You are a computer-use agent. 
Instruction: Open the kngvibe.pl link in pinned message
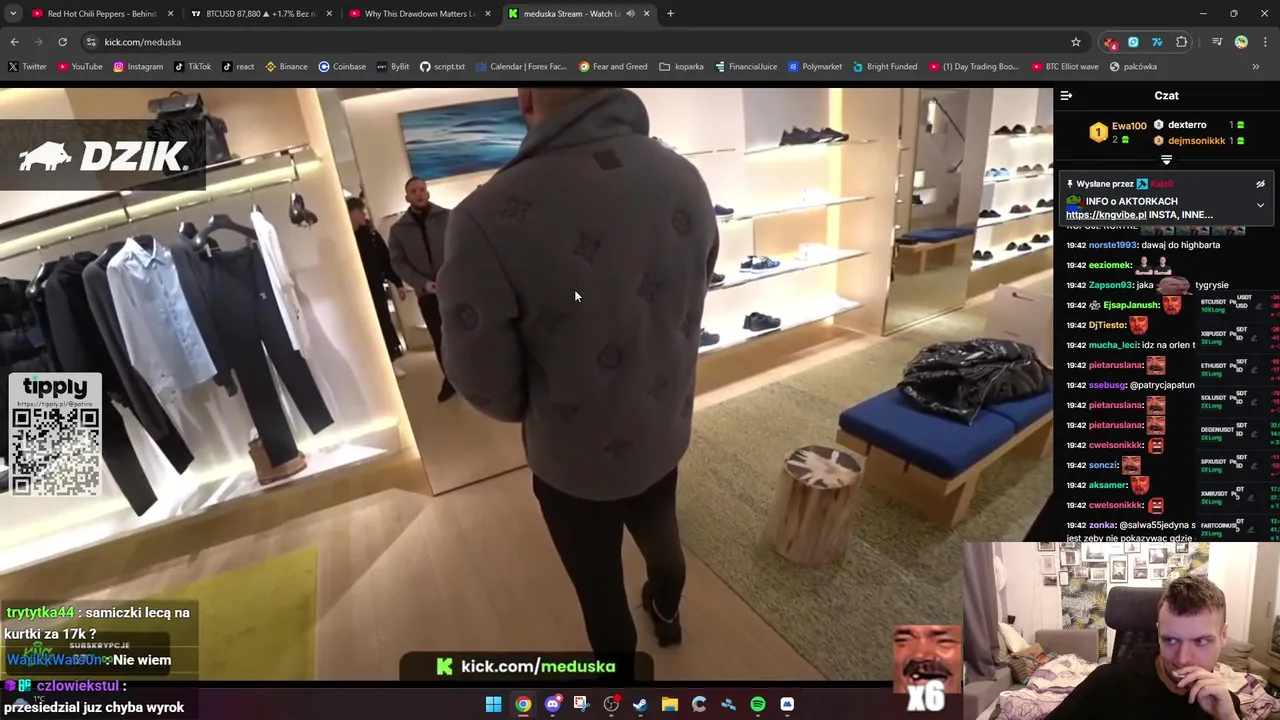(1106, 215)
